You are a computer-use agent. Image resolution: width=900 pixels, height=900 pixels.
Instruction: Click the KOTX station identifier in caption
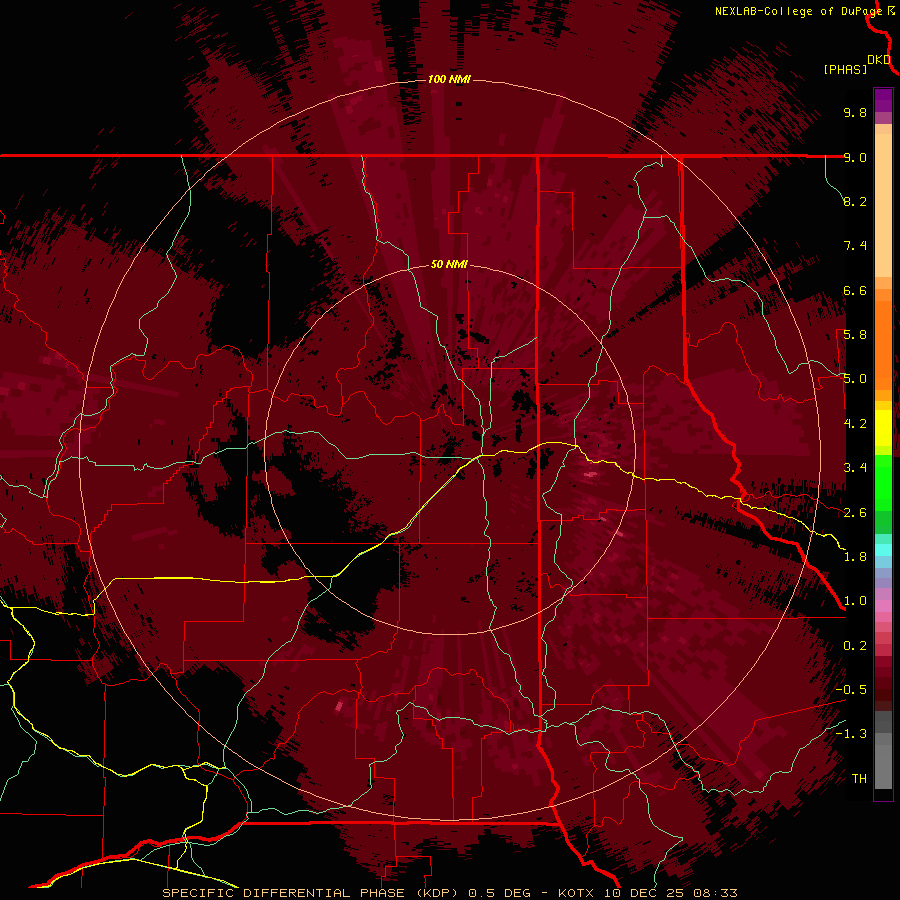577,893
